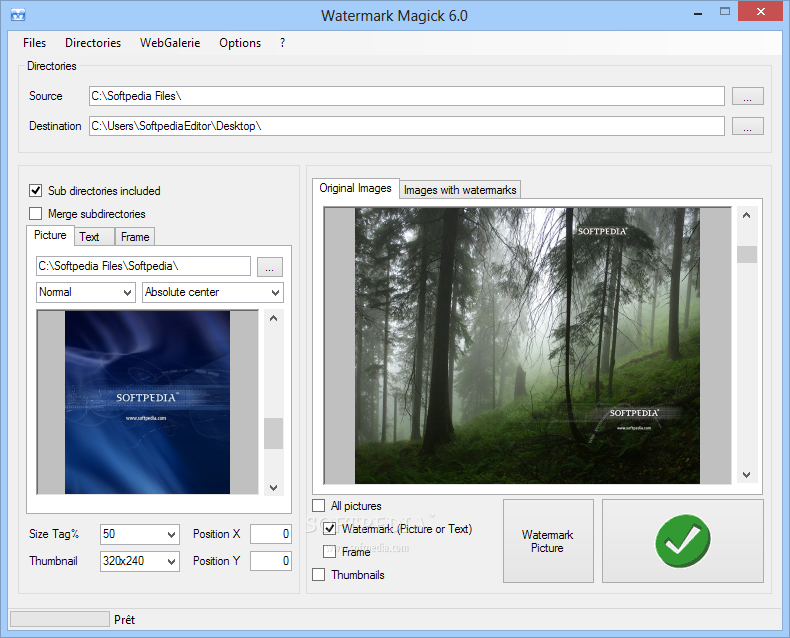Click into the Source path field
Screen dimensions: 790x638
(x=407, y=96)
